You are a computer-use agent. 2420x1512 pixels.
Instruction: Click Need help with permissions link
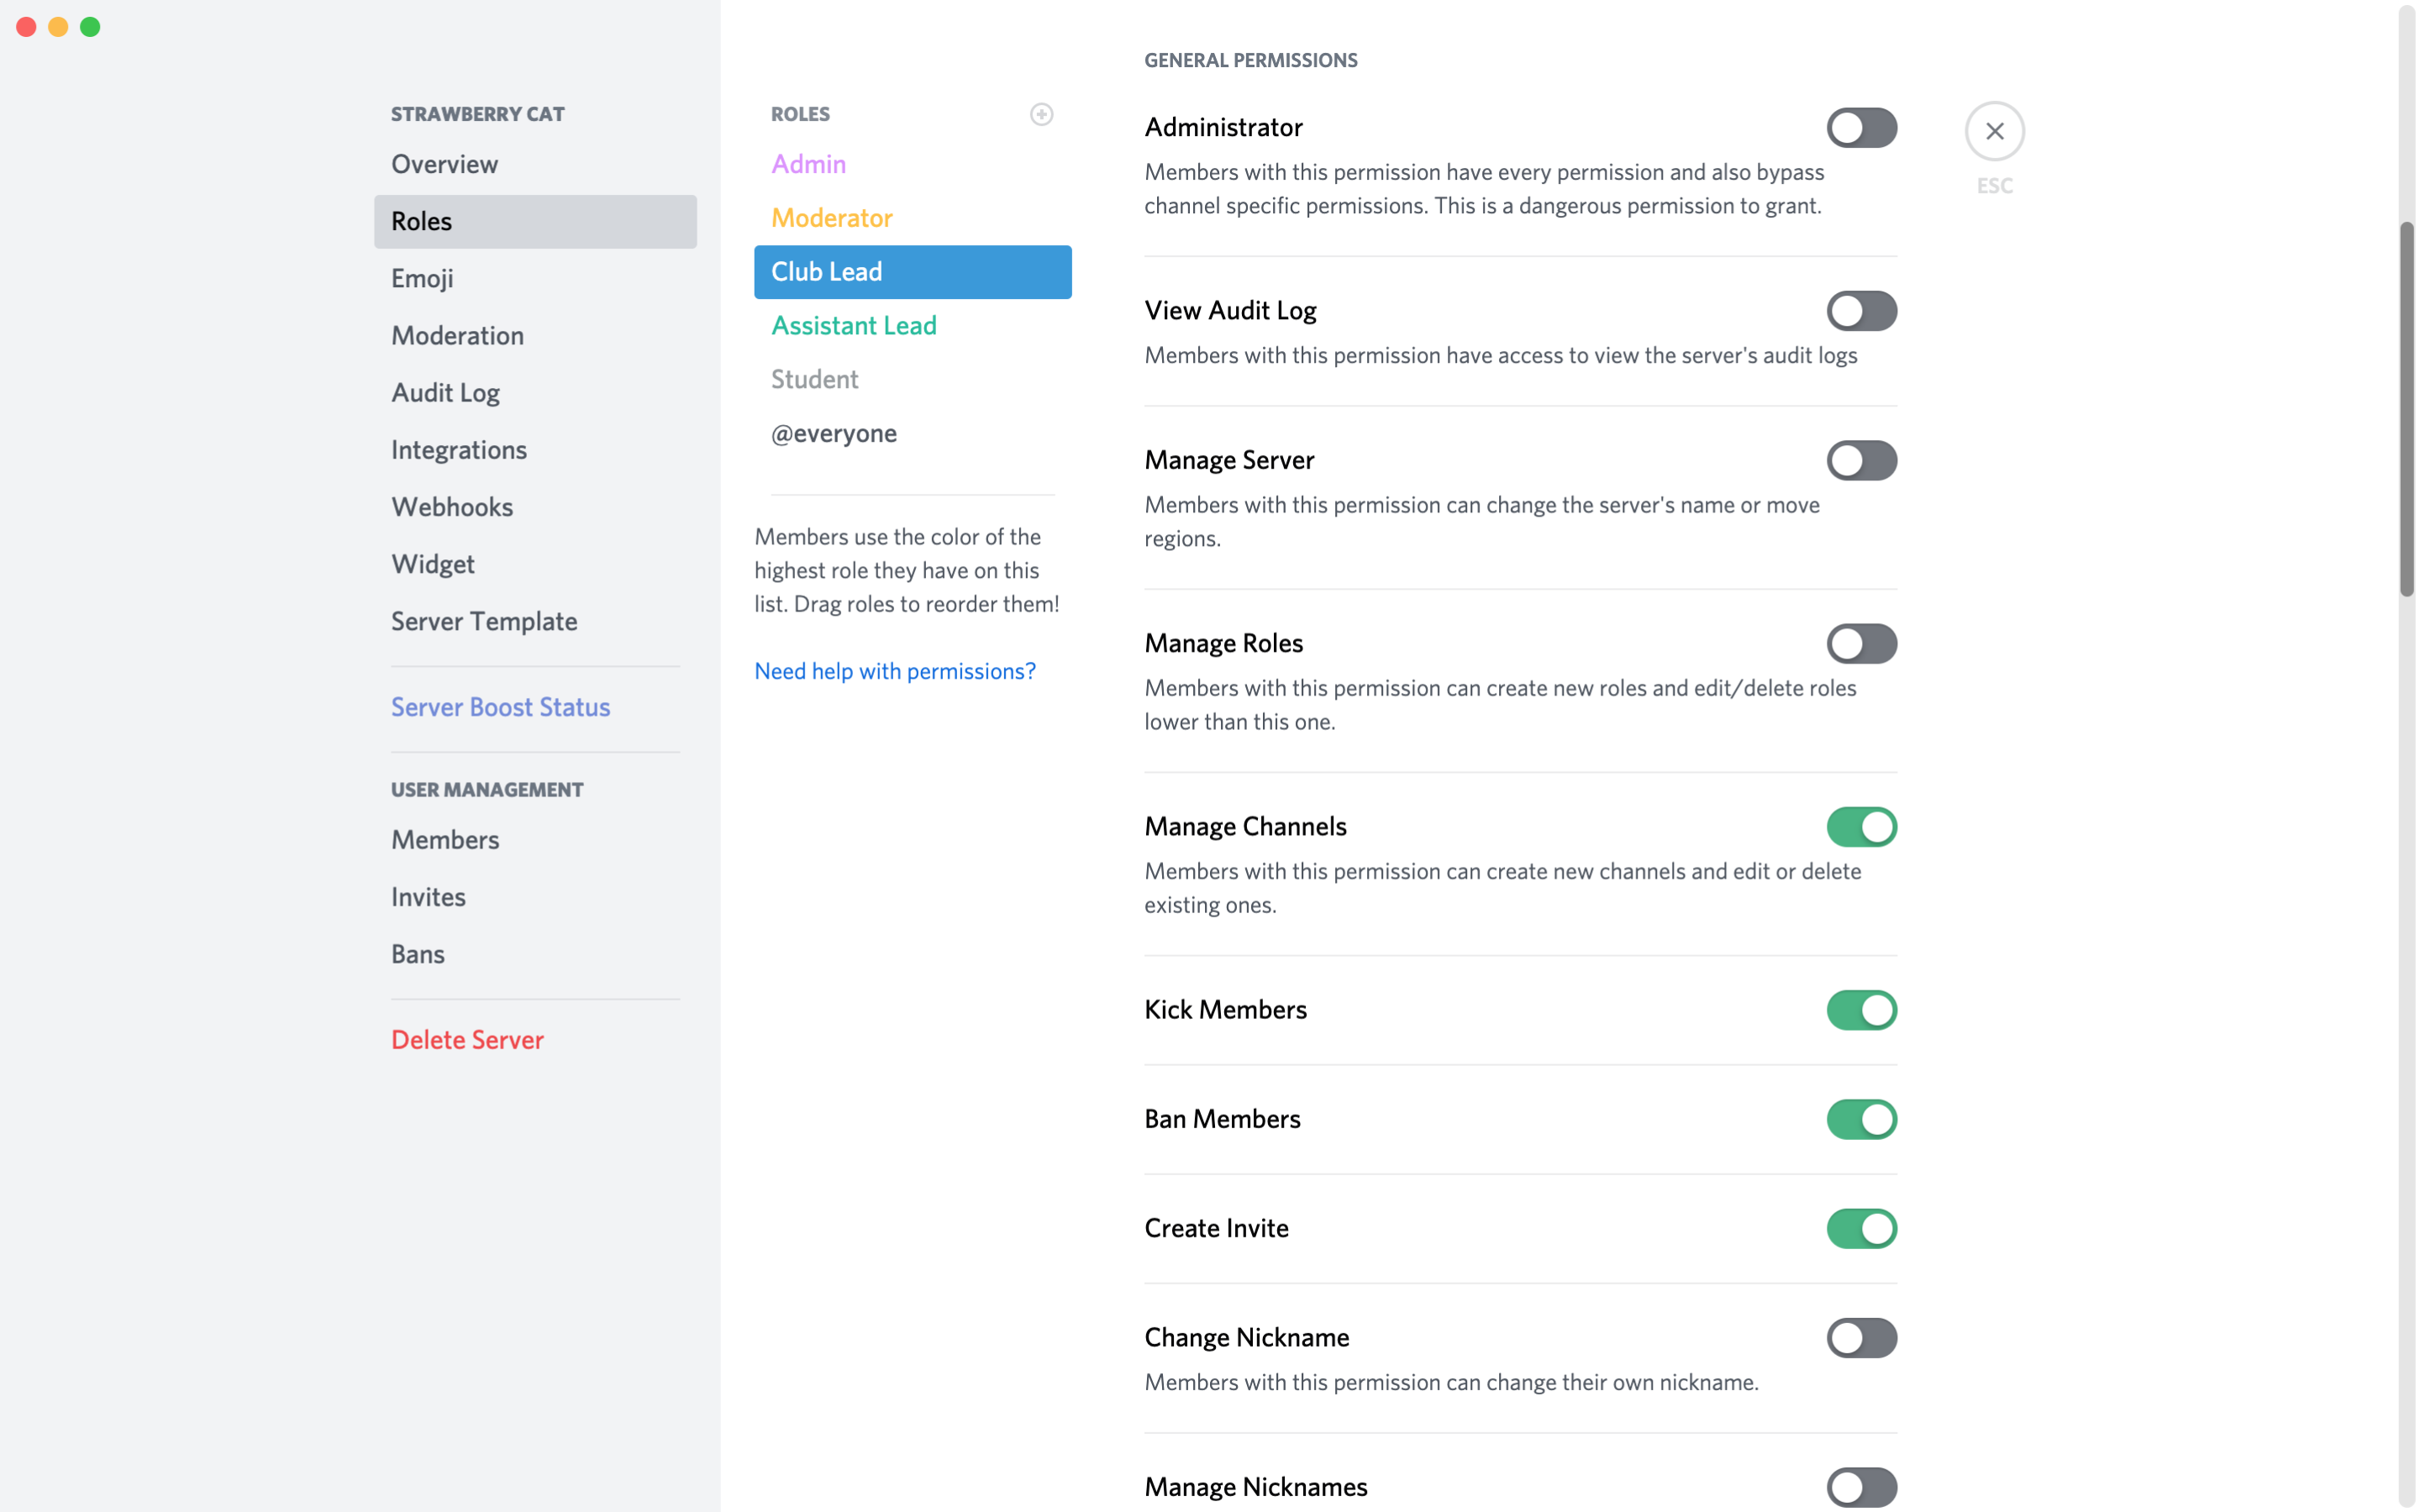click(x=896, y=670)
